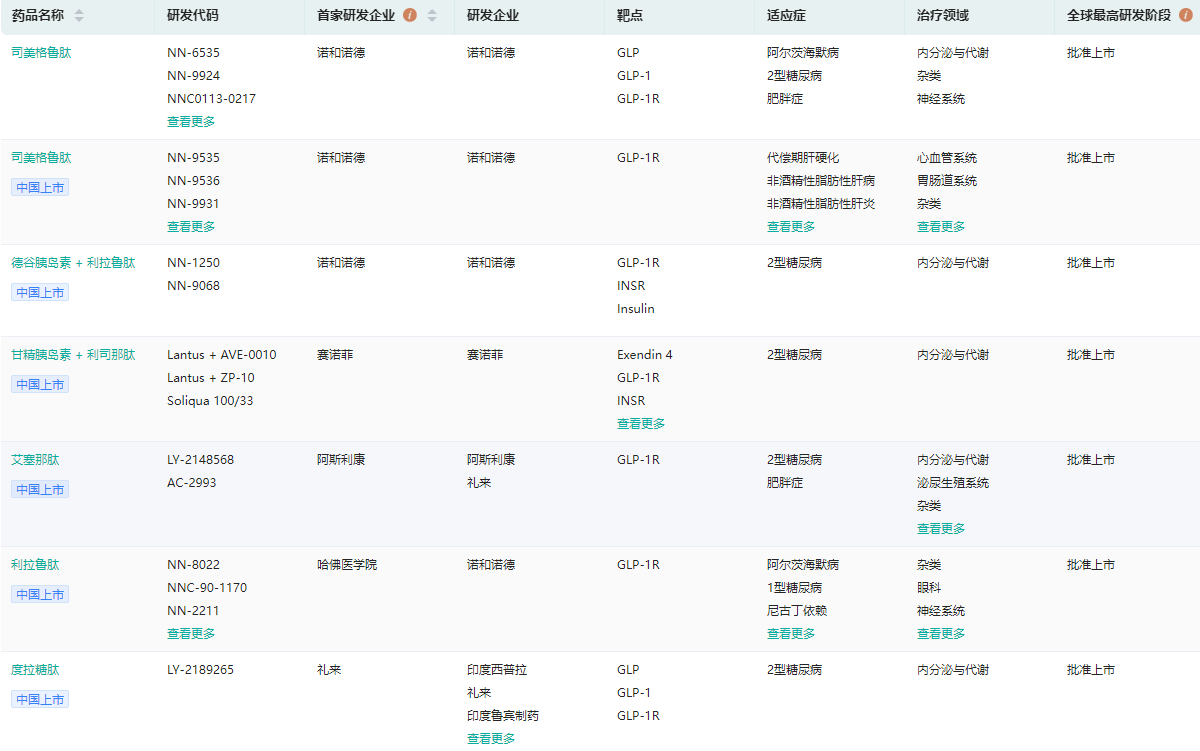Image resolution: width=1200 pixels, height=751 pixels.
Task: Open the 甘精胰岛素 + 利司那肽 drug page
Action: point(73,355)
